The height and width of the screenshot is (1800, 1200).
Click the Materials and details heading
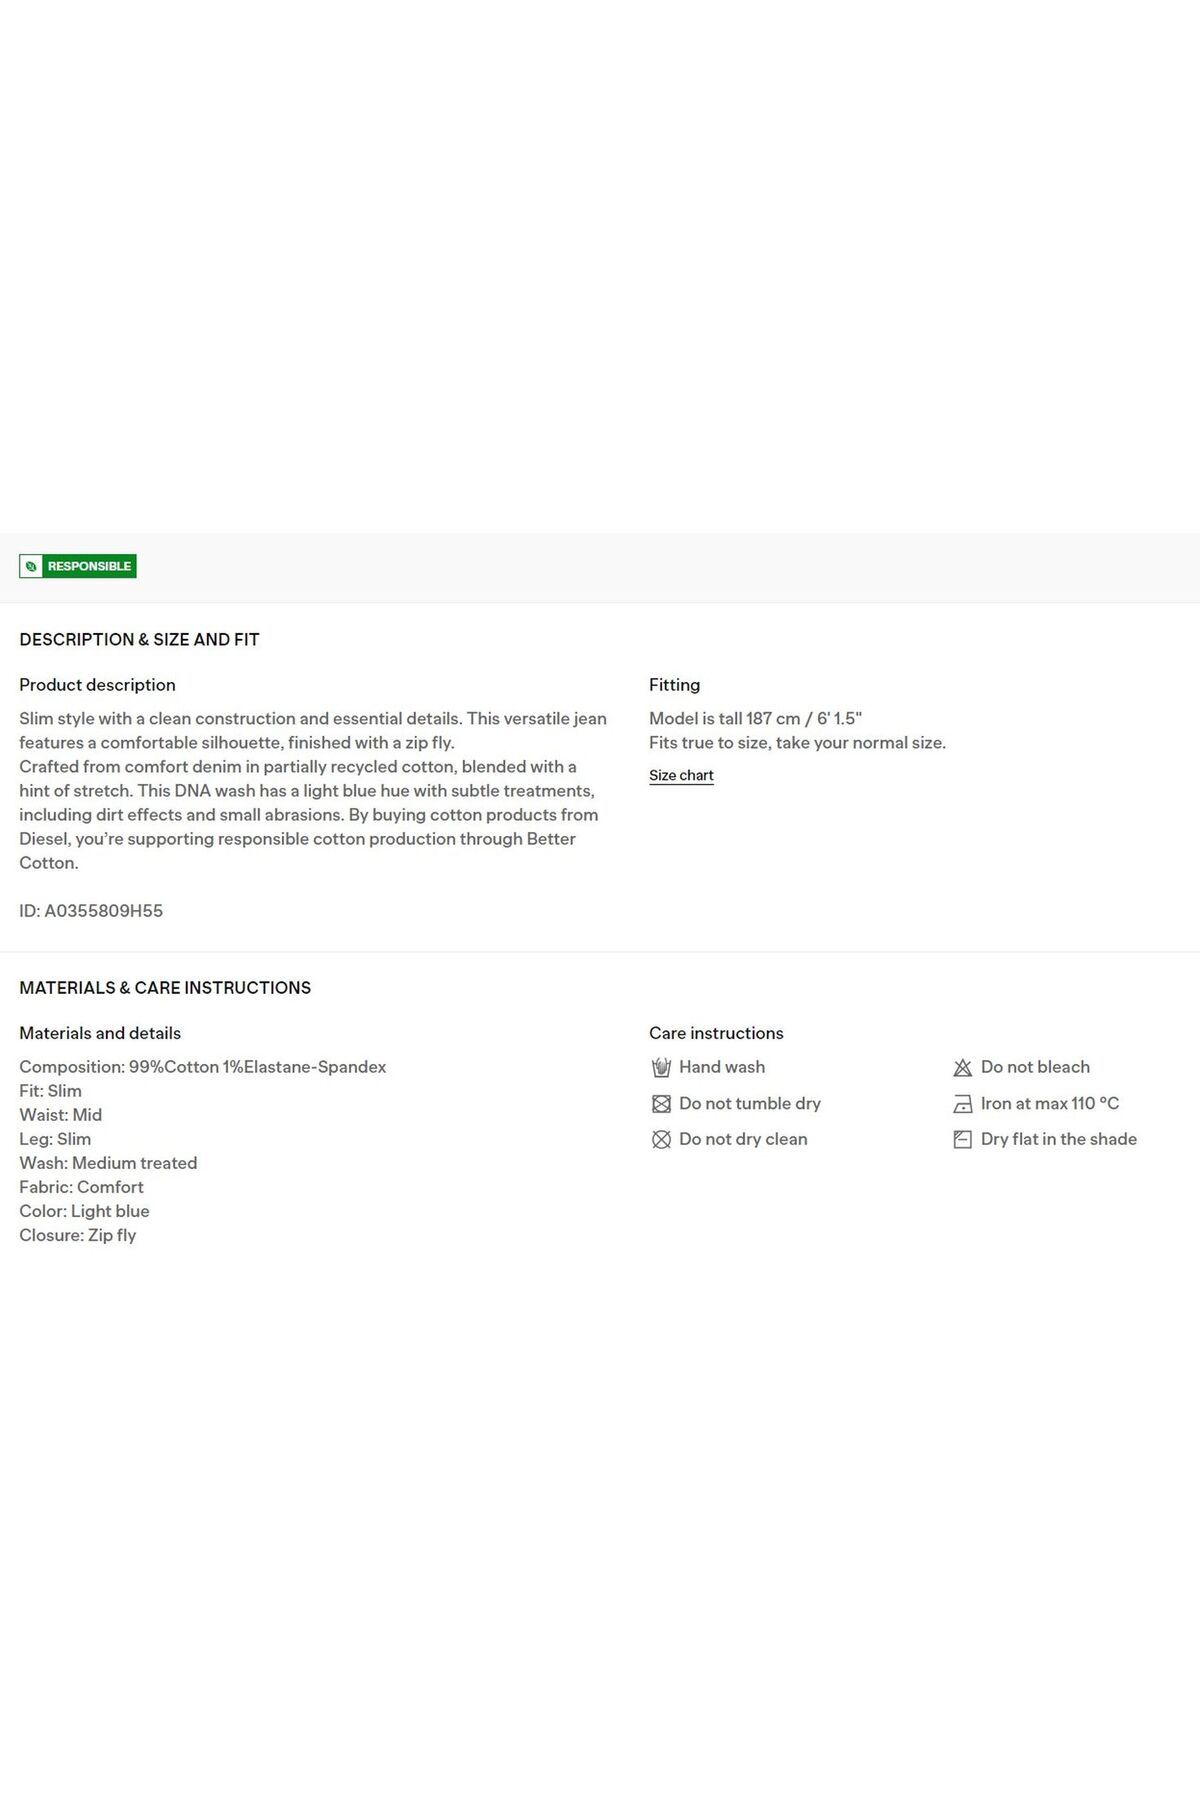point(100,1033)
